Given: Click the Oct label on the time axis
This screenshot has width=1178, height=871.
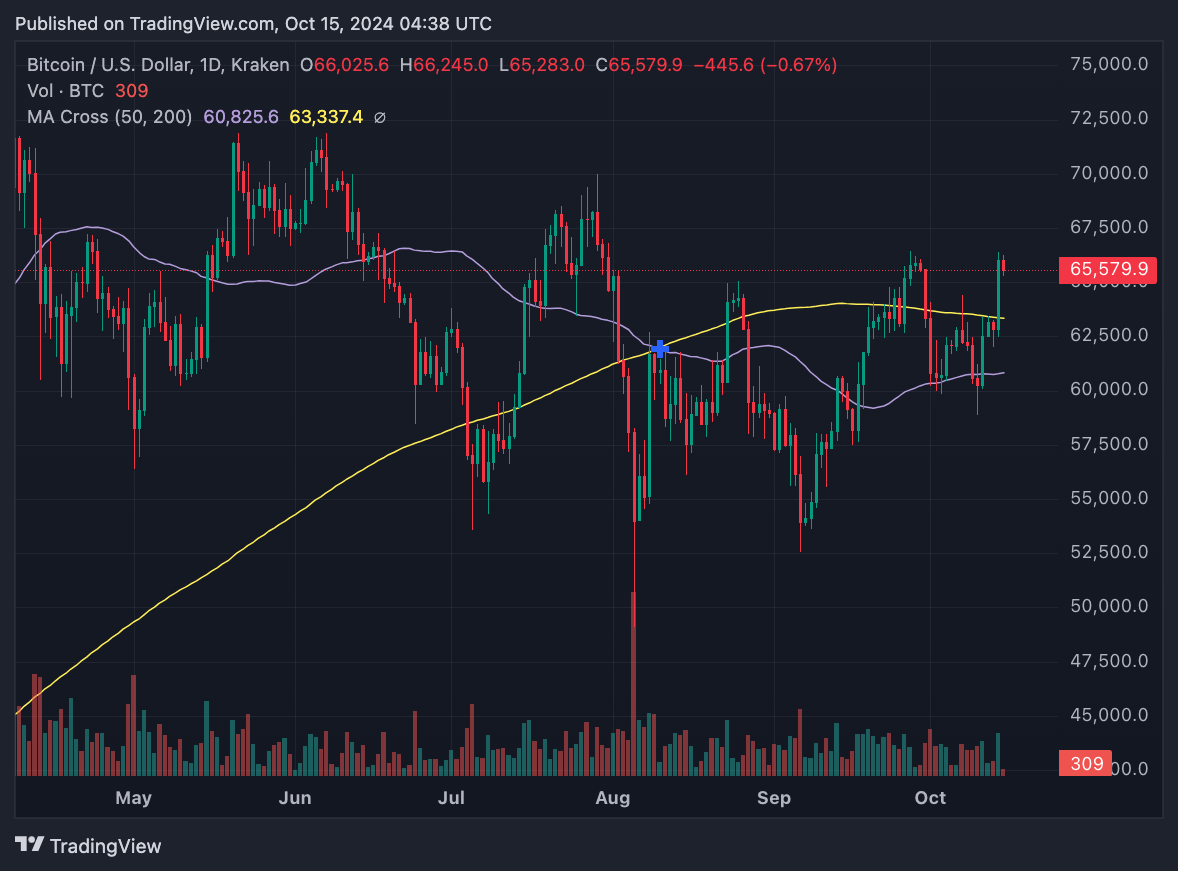Looking at the screenshot, I should point(930,798).
